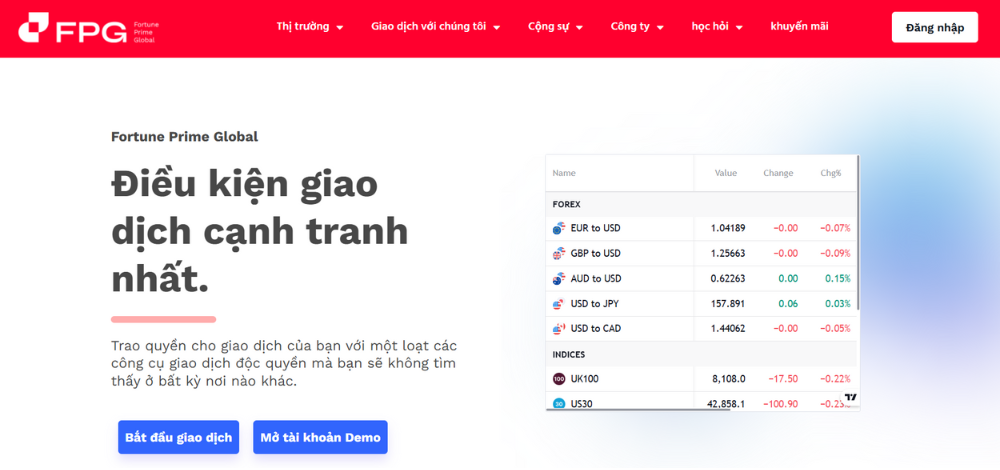Click the −0.22% change percentage
This screenshot has height=470, width=1000.
tap(835, 379)
